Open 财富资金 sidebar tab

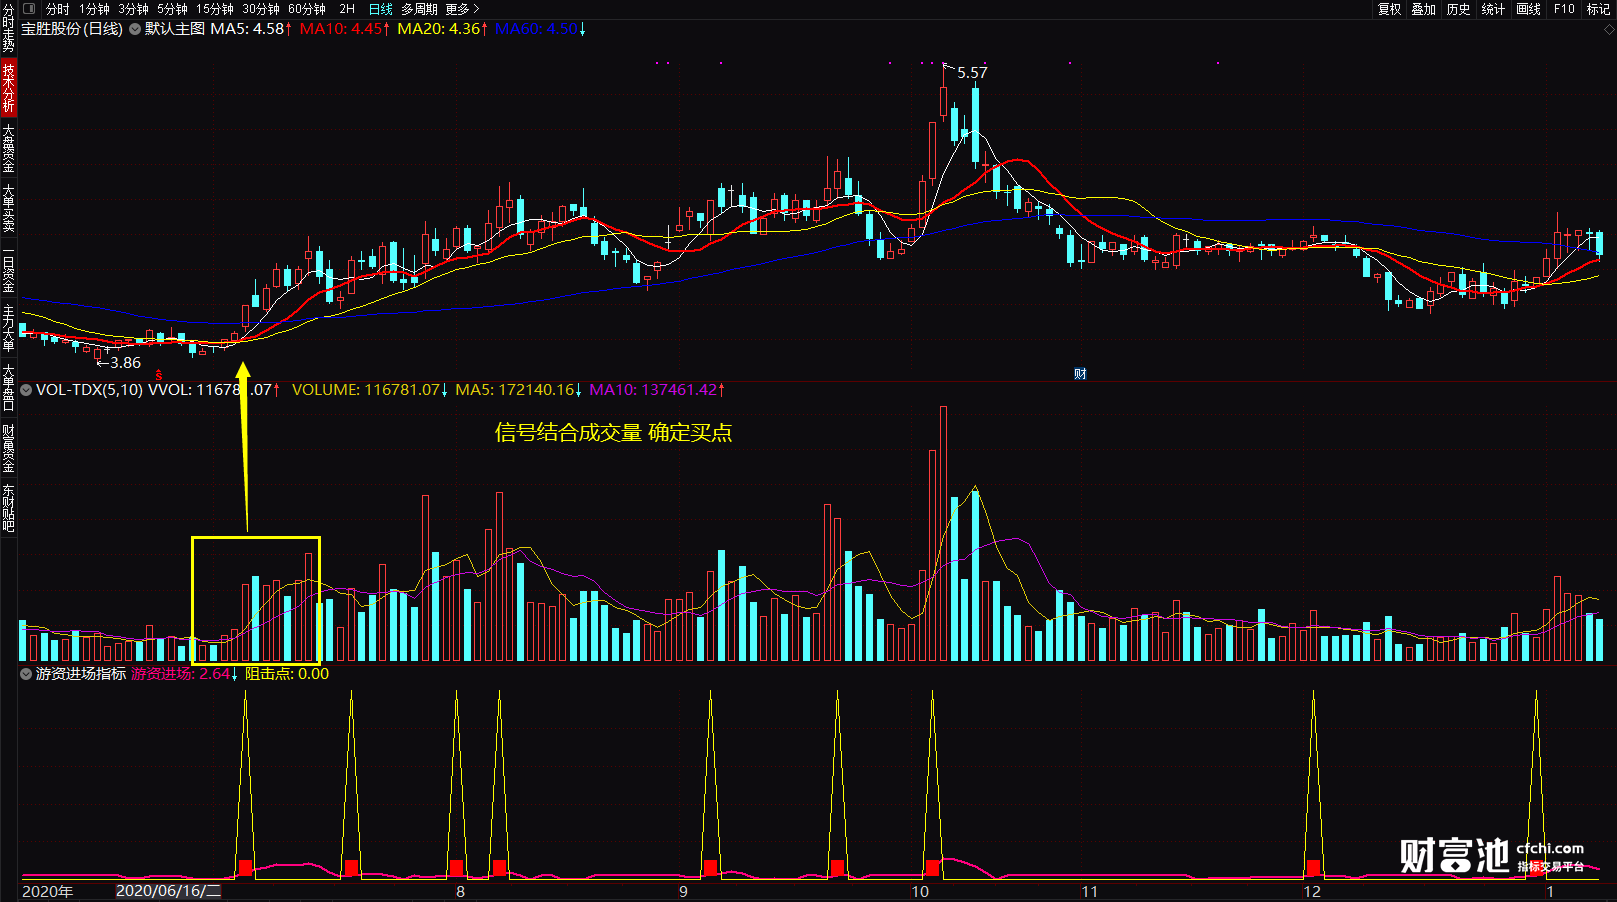8,448
